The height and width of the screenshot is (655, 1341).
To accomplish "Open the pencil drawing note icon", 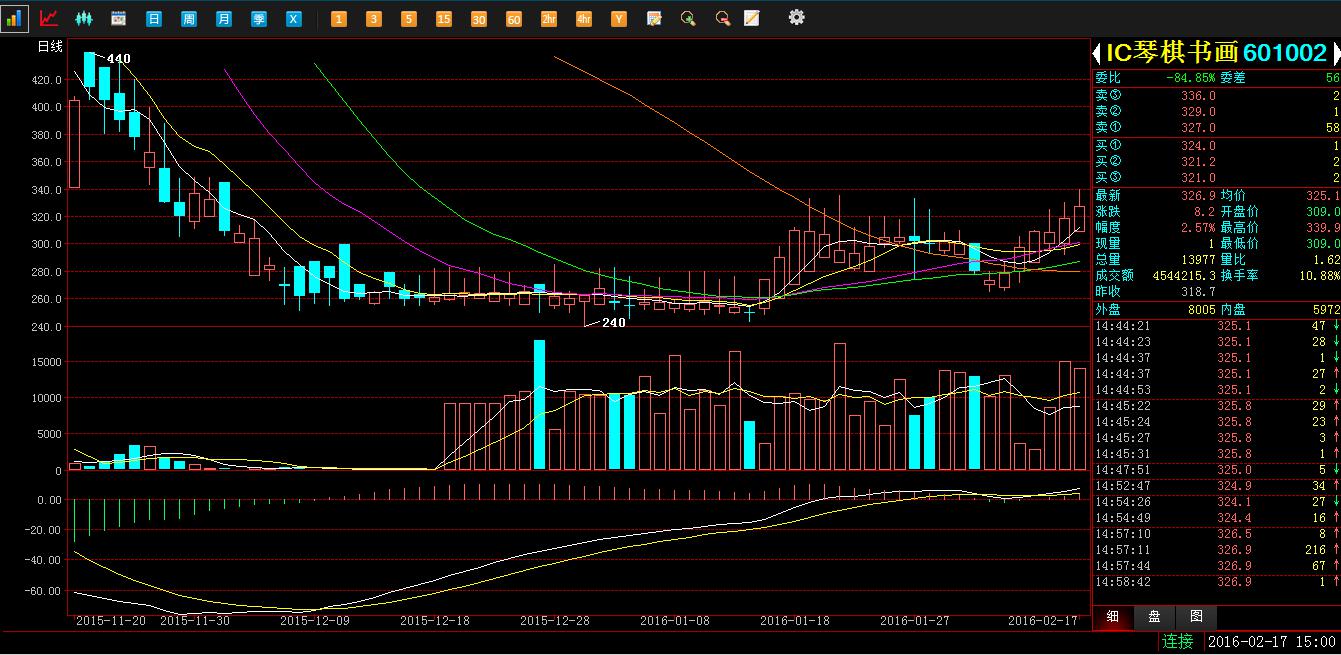I will (x=752, y=18).
